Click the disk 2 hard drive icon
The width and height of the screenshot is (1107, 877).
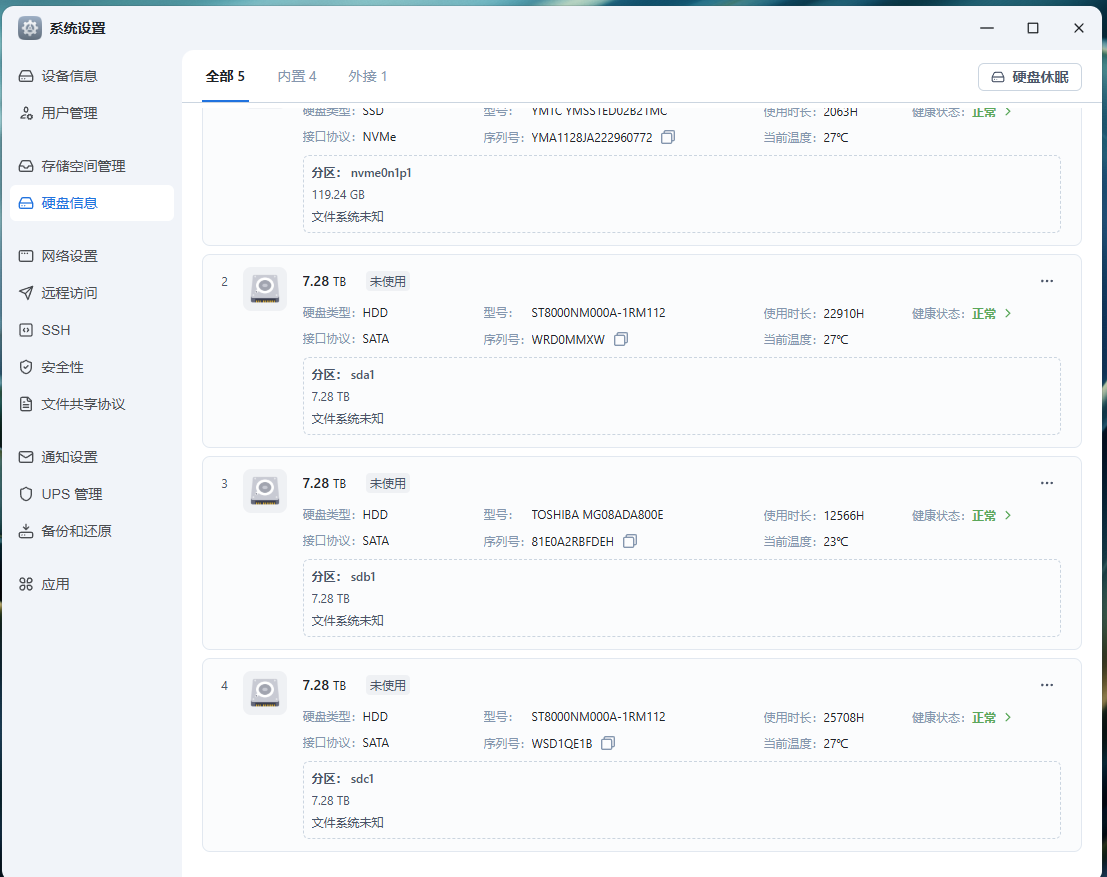pos(265,289)
